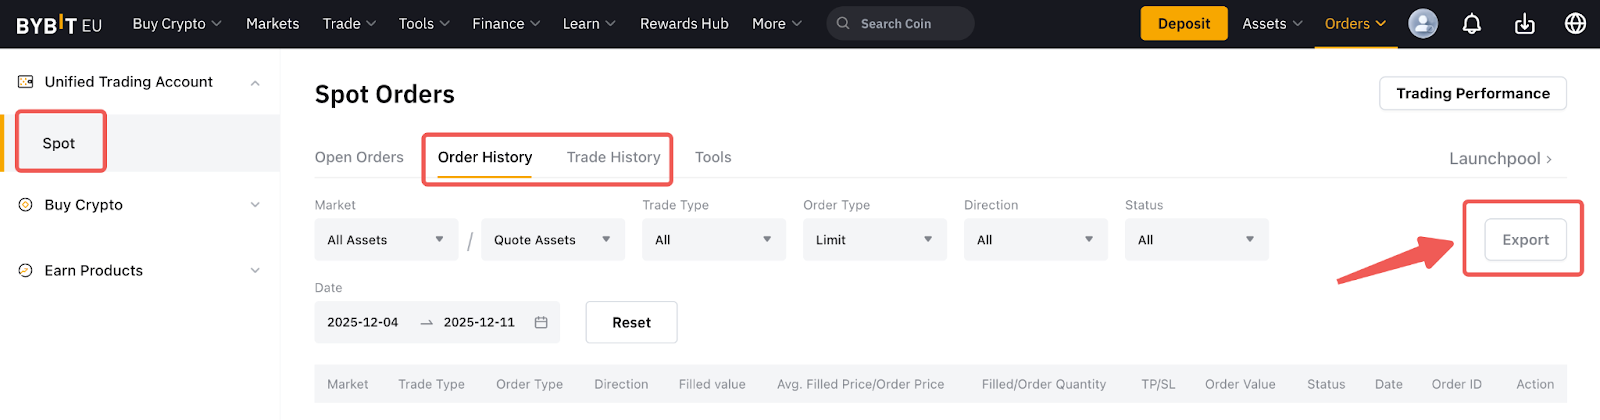The image size is (1600, 420).
Task: Open the Direction filter dropdown
Action: 1035,240
